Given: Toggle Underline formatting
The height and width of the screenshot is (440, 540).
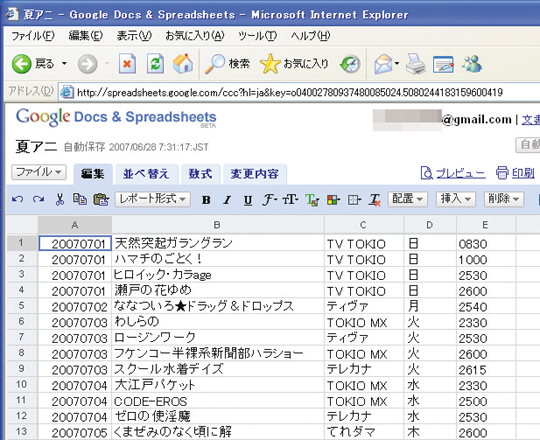Looking at the screenshot, I should [248, 200].
